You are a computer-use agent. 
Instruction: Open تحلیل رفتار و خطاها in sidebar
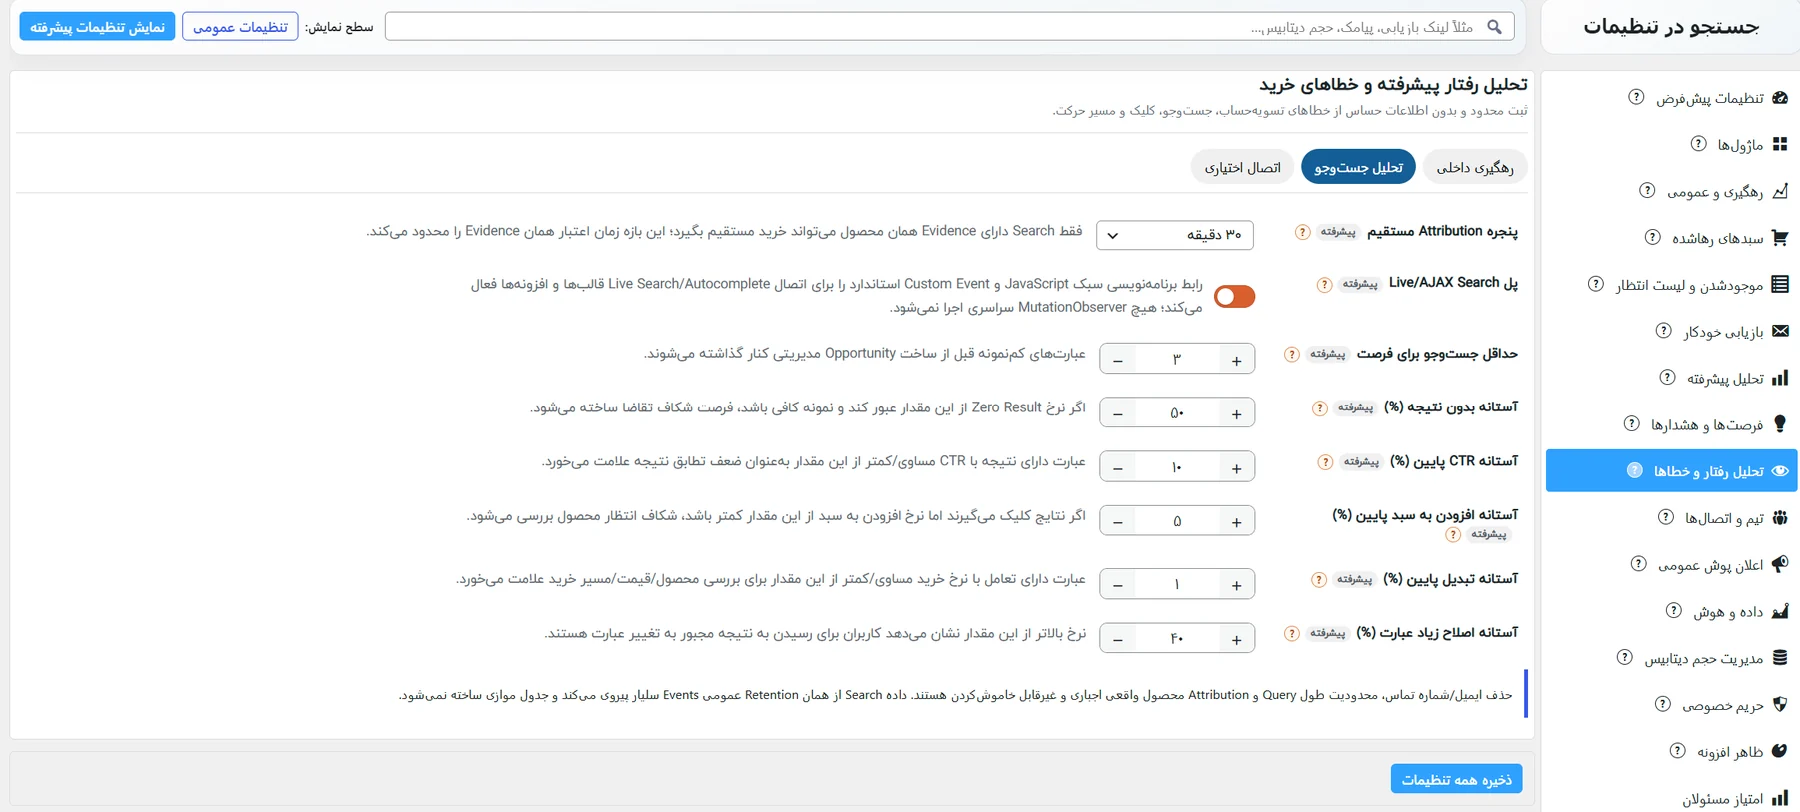(x=1671, y=470)
